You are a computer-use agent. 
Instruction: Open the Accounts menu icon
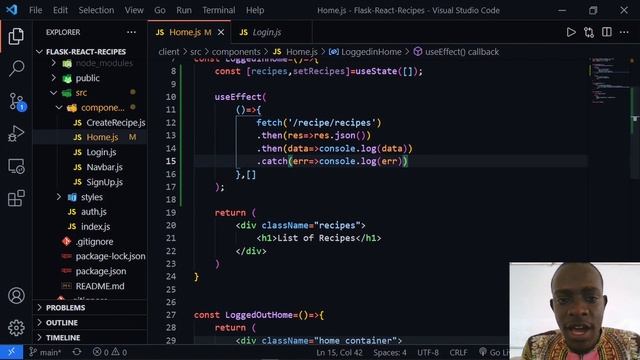pyautogui.click(x=16, y=296)
